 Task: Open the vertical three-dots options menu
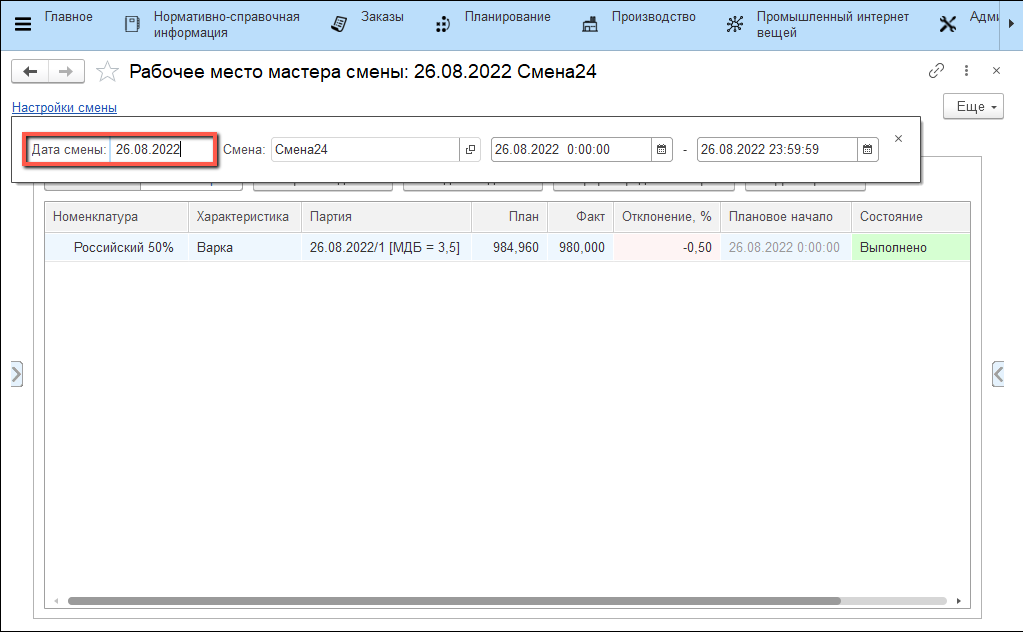[966, 71]
